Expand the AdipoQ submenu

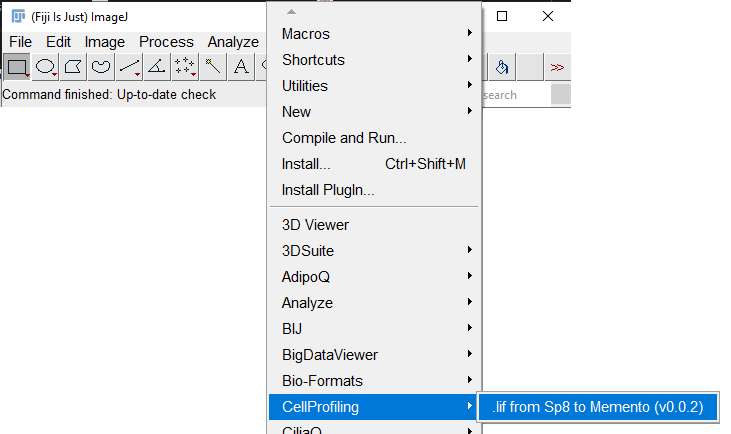click(x=375, y=277)
